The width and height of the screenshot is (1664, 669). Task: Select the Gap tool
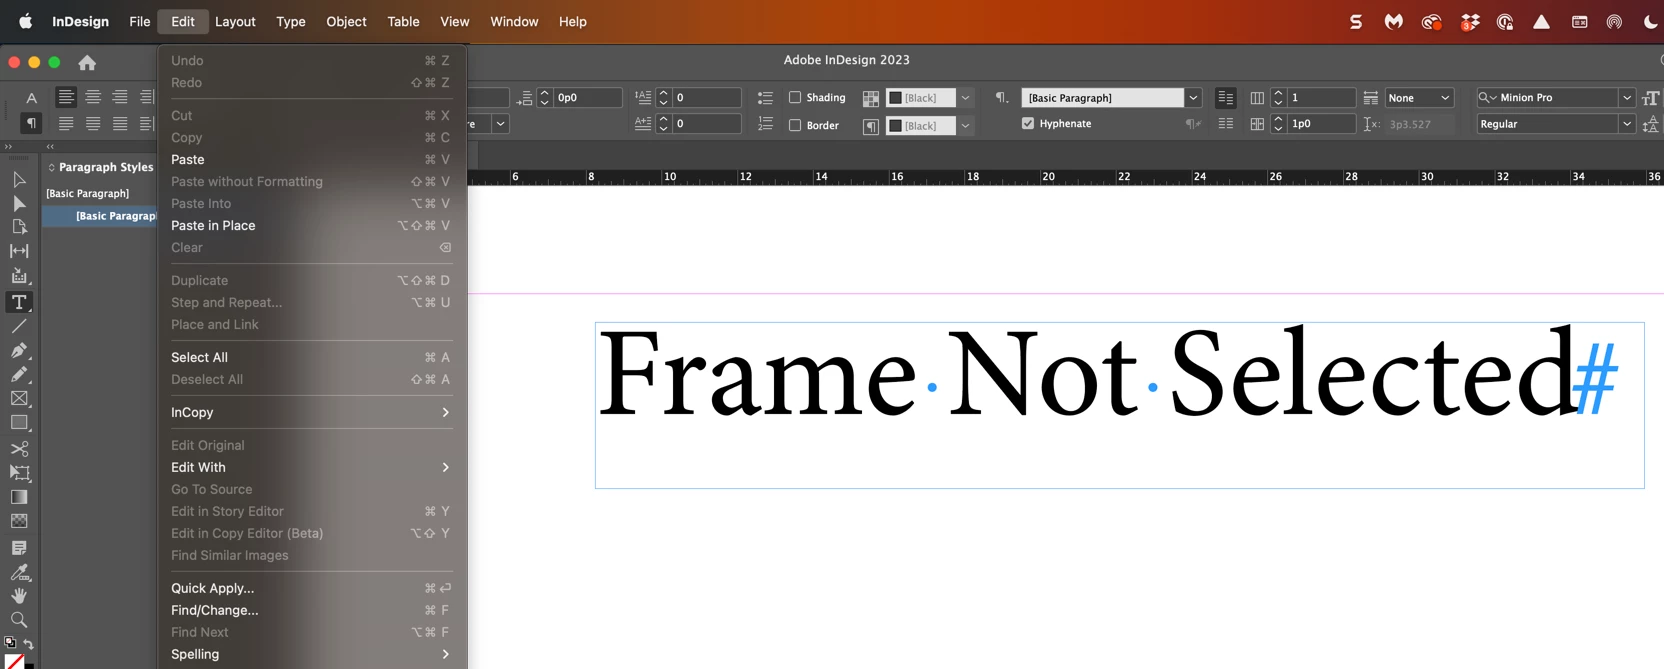tap(19, 251)
